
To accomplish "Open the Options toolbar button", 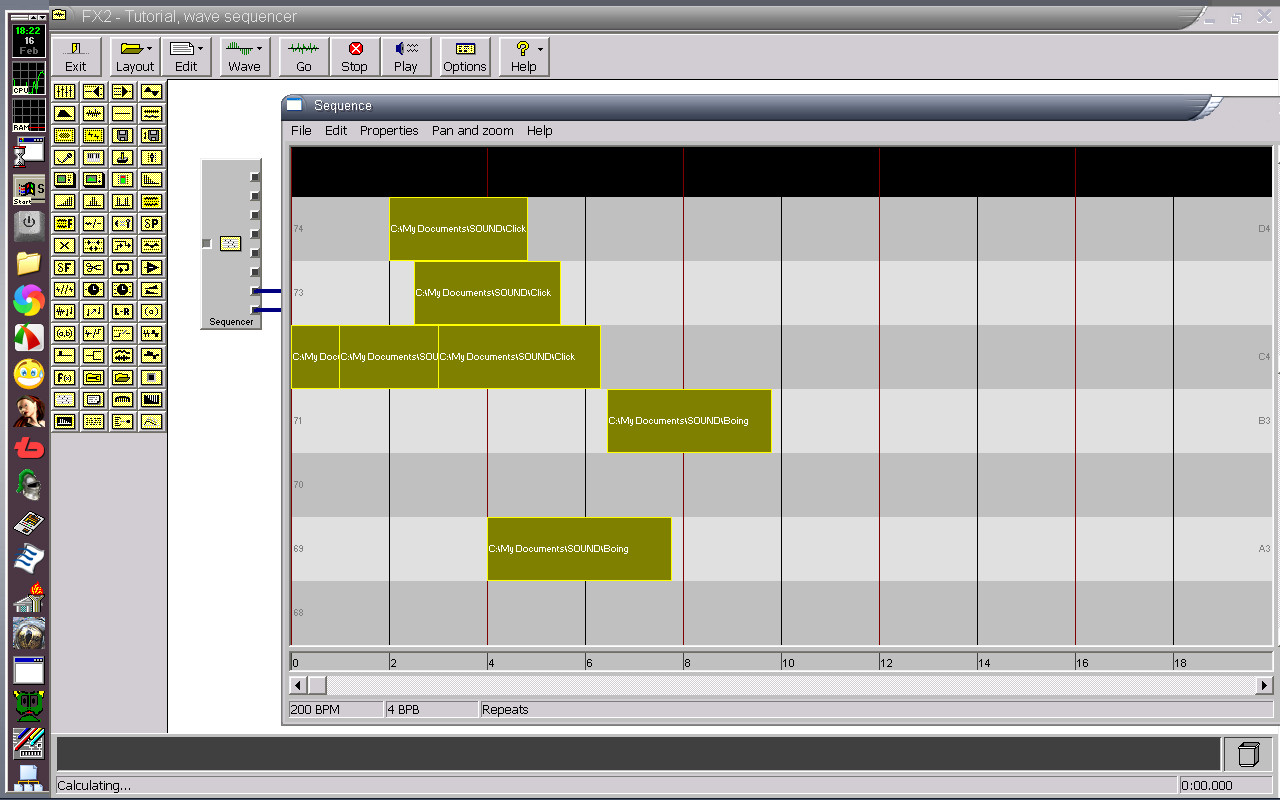I will click(465, 57).
